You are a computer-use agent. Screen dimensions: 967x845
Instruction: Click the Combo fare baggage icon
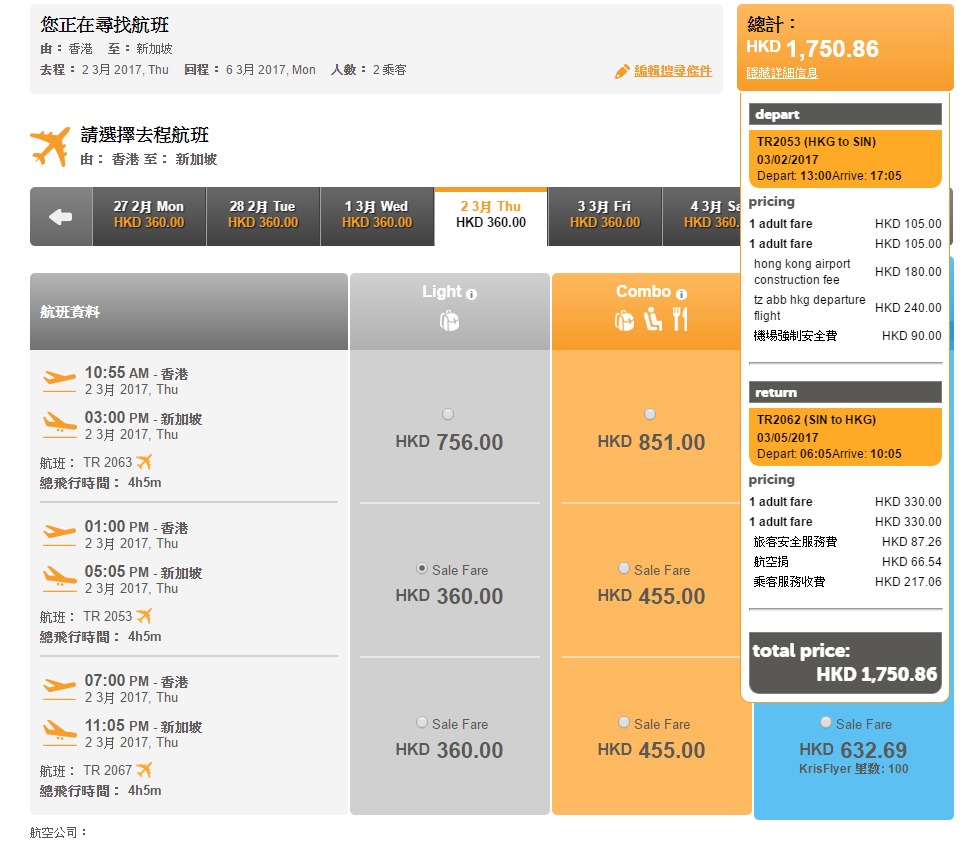click(624, 321)
